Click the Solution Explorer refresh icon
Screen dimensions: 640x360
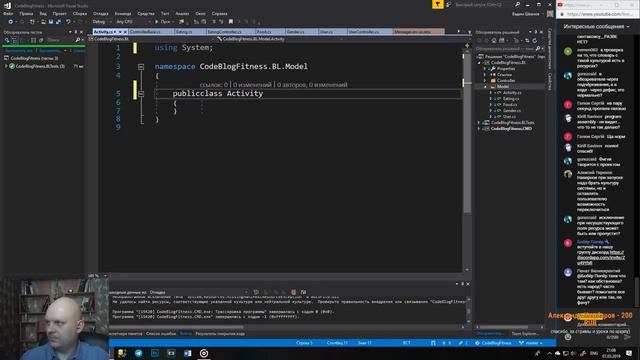click(x=535, y=40)
